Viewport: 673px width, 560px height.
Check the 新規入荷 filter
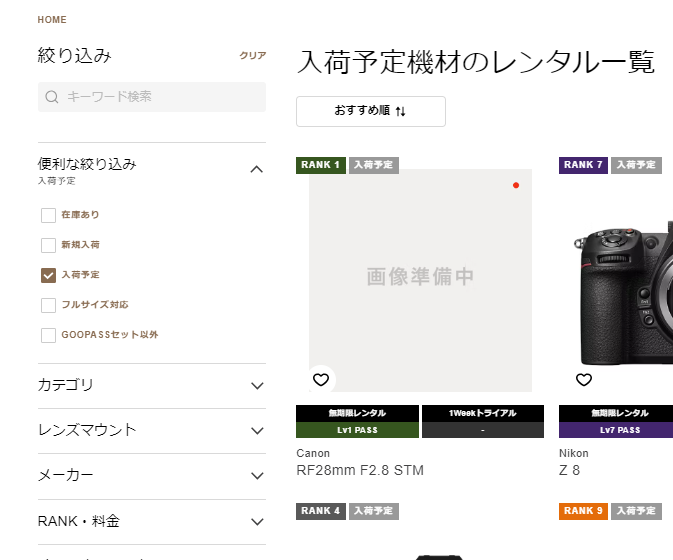pyautogui.click(x=48, y=245)
